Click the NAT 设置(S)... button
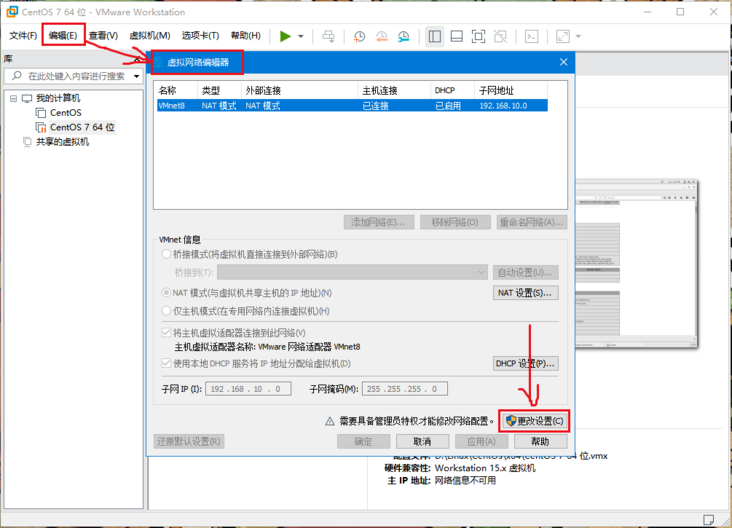The width and height of the screenshot is (732, 528). pos(526,293)
